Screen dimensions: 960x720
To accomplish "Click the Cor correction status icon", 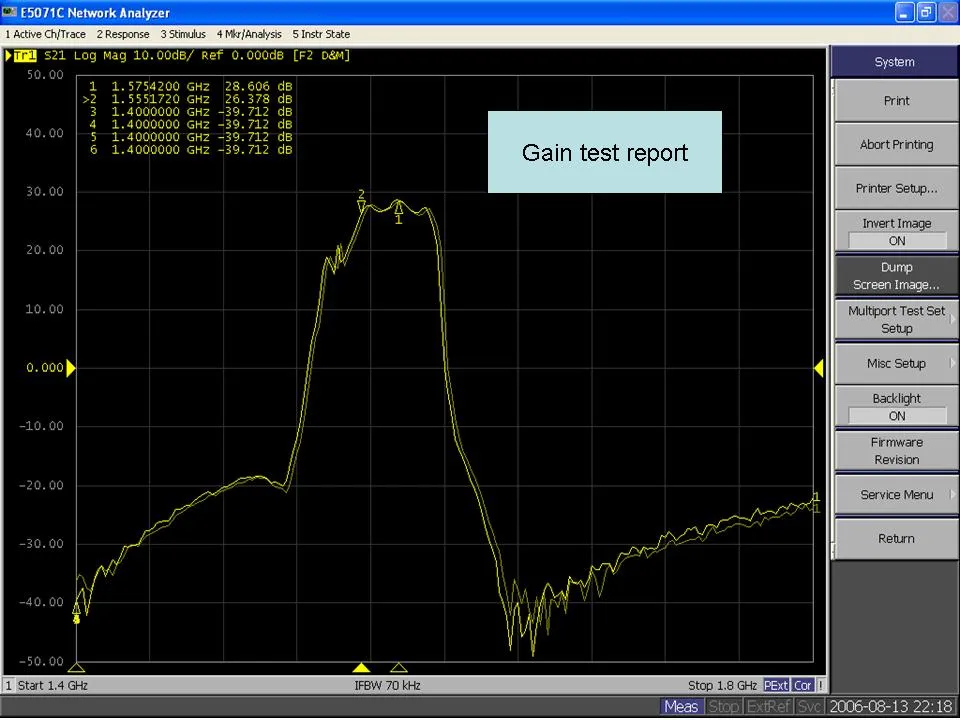I will click(802, 685).
